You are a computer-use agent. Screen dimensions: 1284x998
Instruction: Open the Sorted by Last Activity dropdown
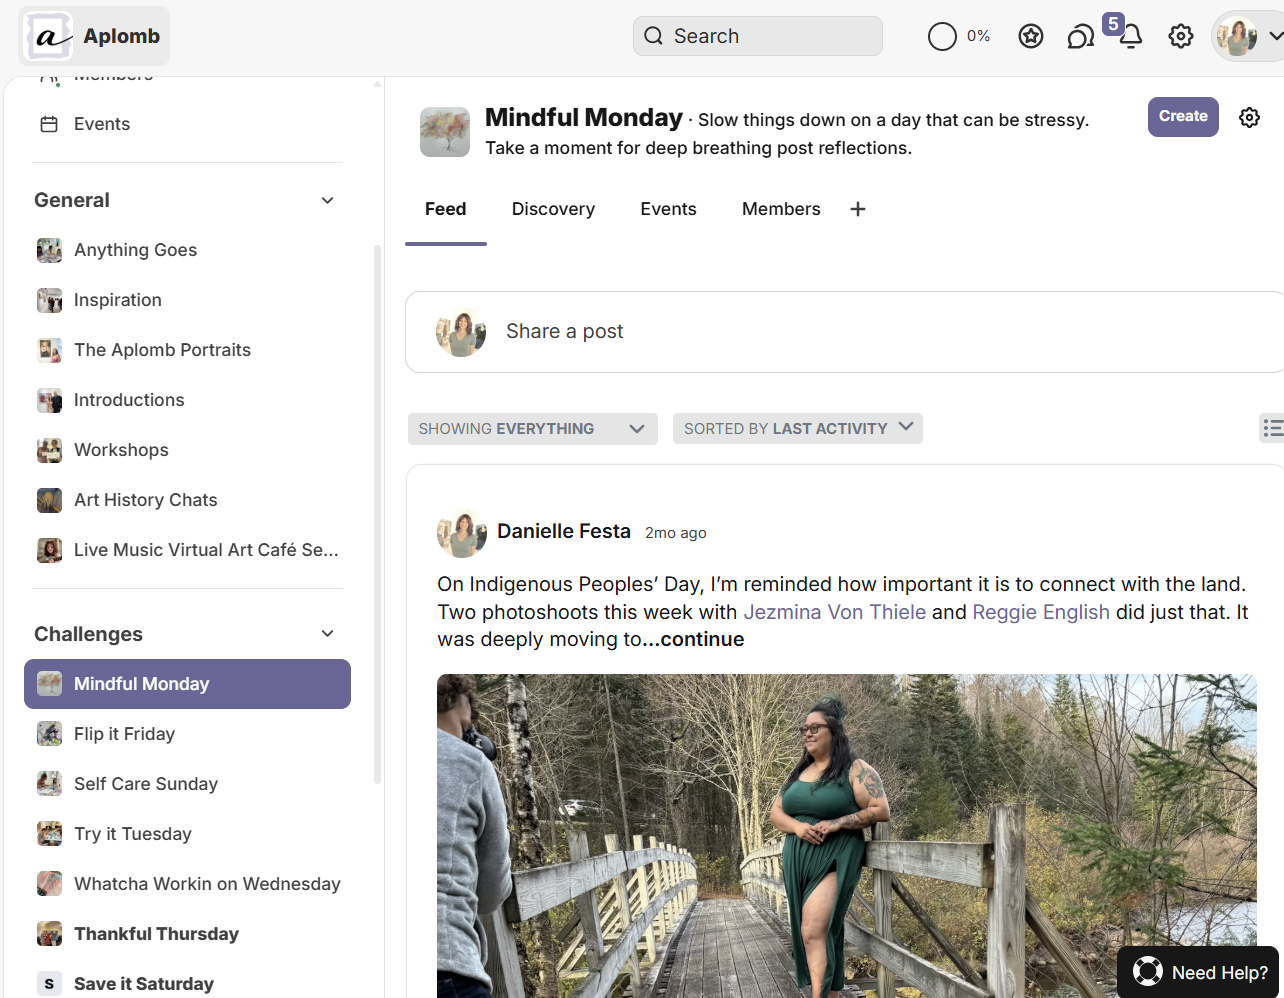[797, 428]
